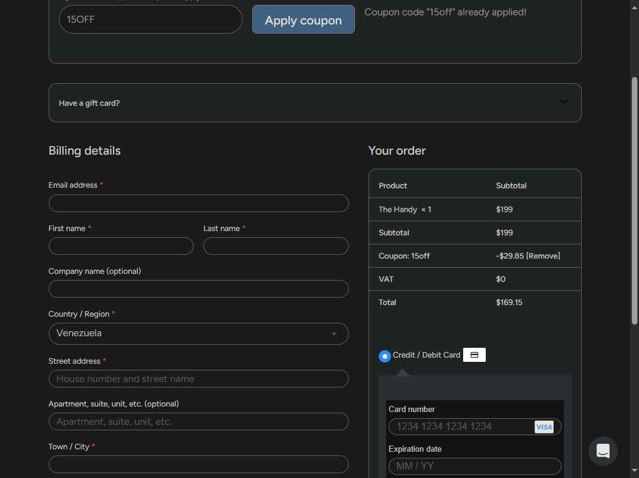This screenshot has height=478, width=639.
Task: Click The Handy × 1 product row
Action: (475, 209)
